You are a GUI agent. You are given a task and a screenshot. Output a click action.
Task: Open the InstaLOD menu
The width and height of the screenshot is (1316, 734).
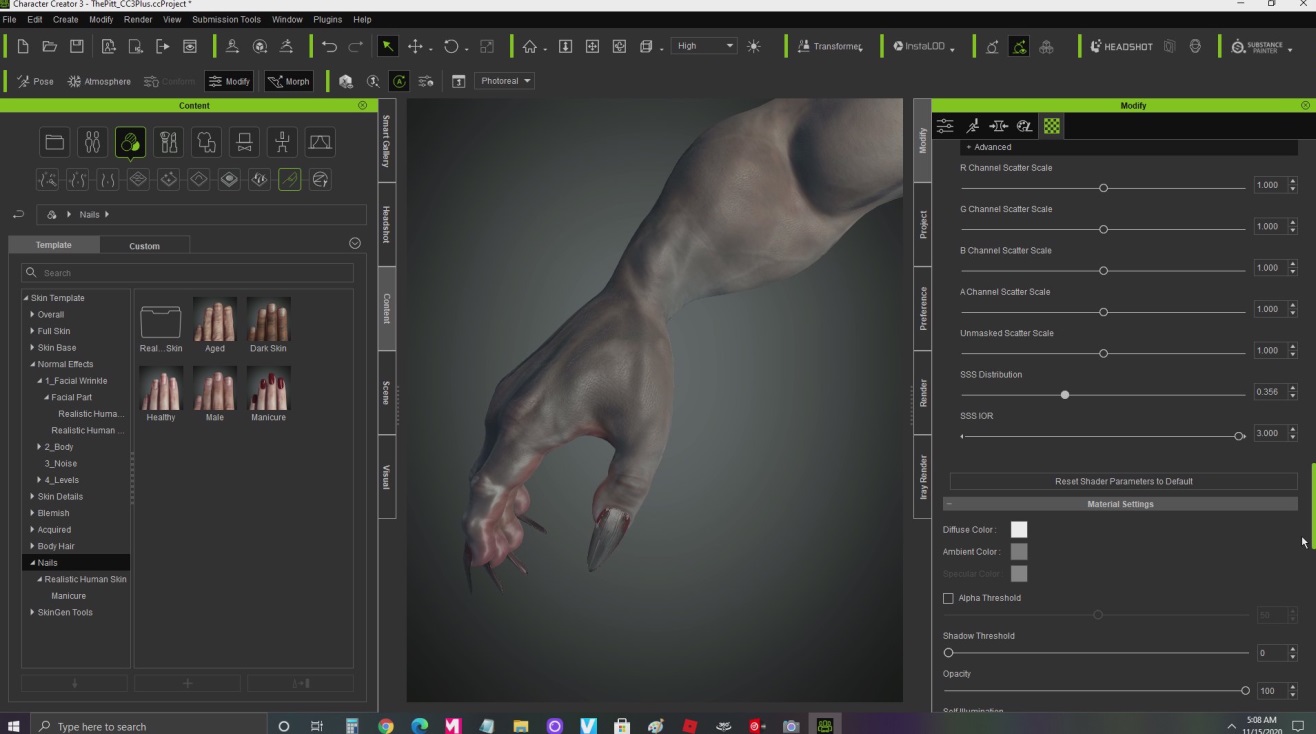tap(923, 46)
